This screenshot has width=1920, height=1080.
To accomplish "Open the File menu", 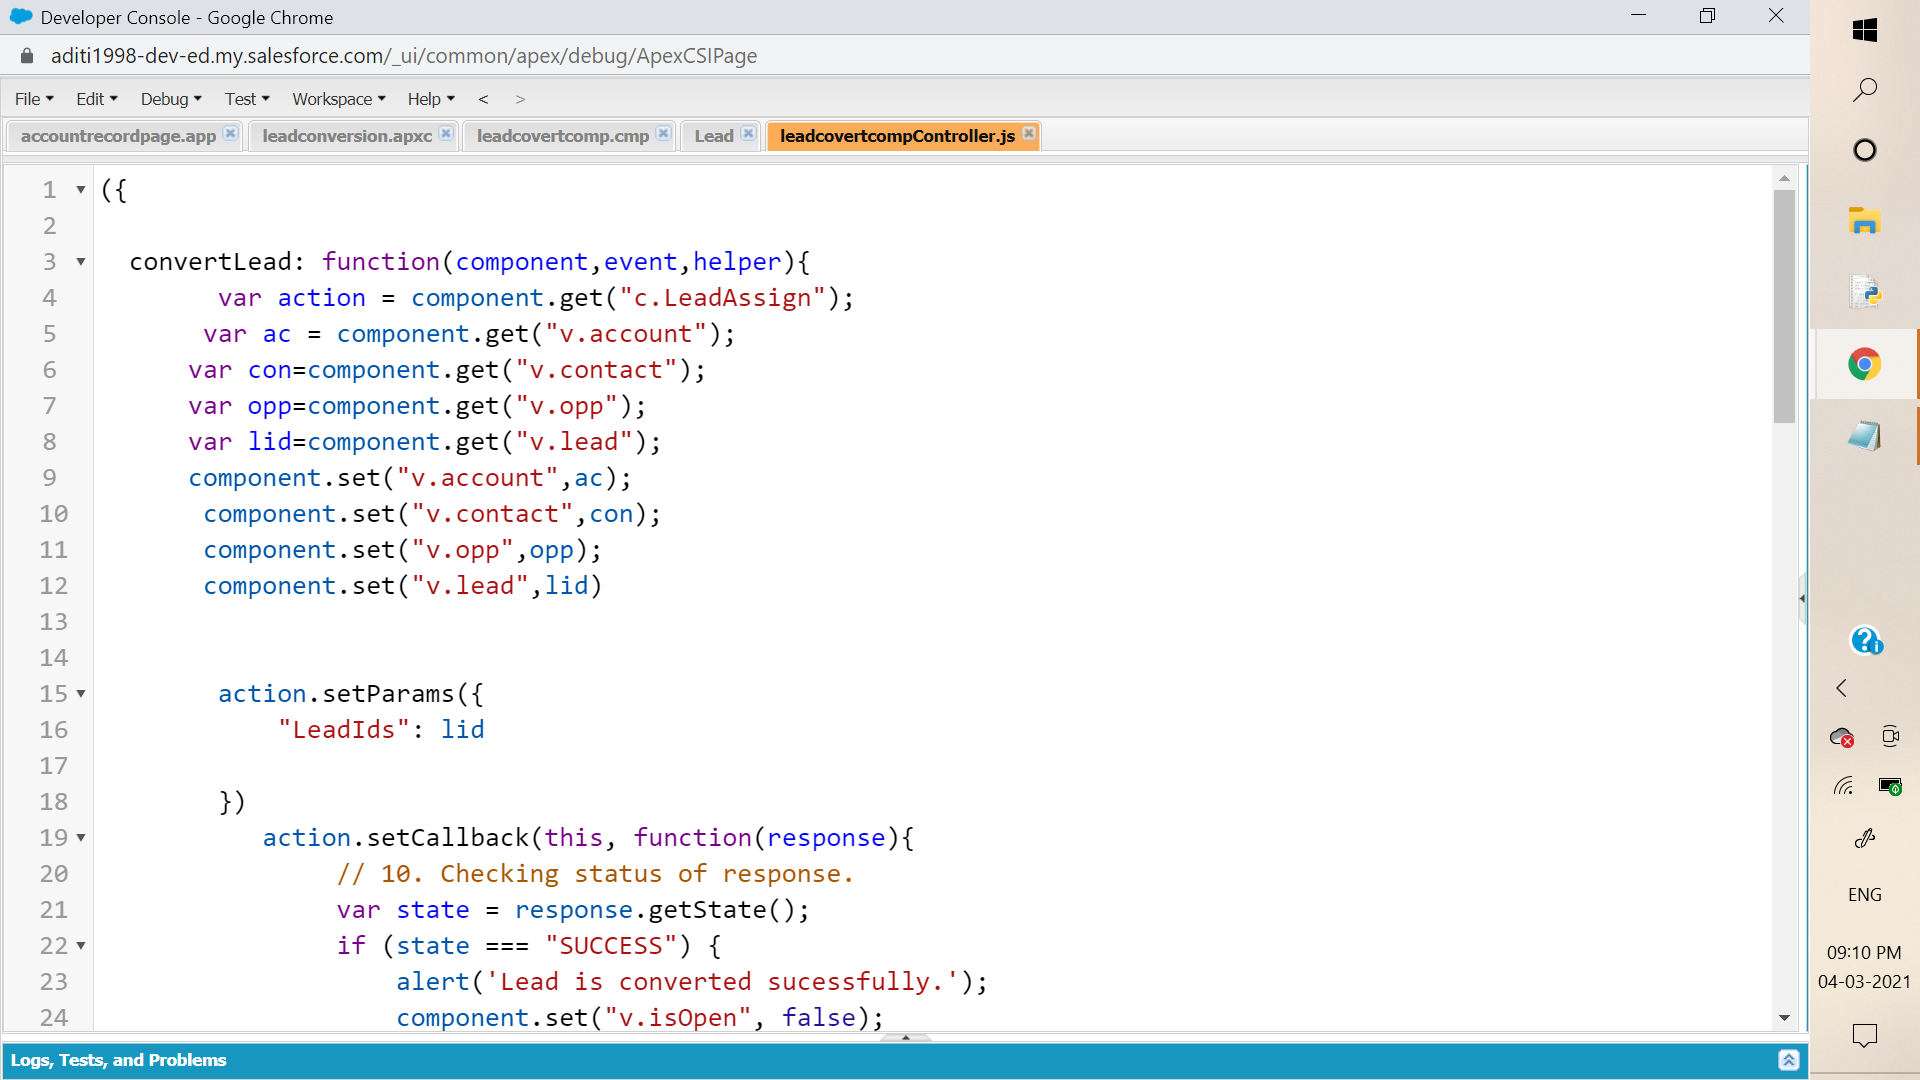I will pyautogui.click(x=34, y=99).
